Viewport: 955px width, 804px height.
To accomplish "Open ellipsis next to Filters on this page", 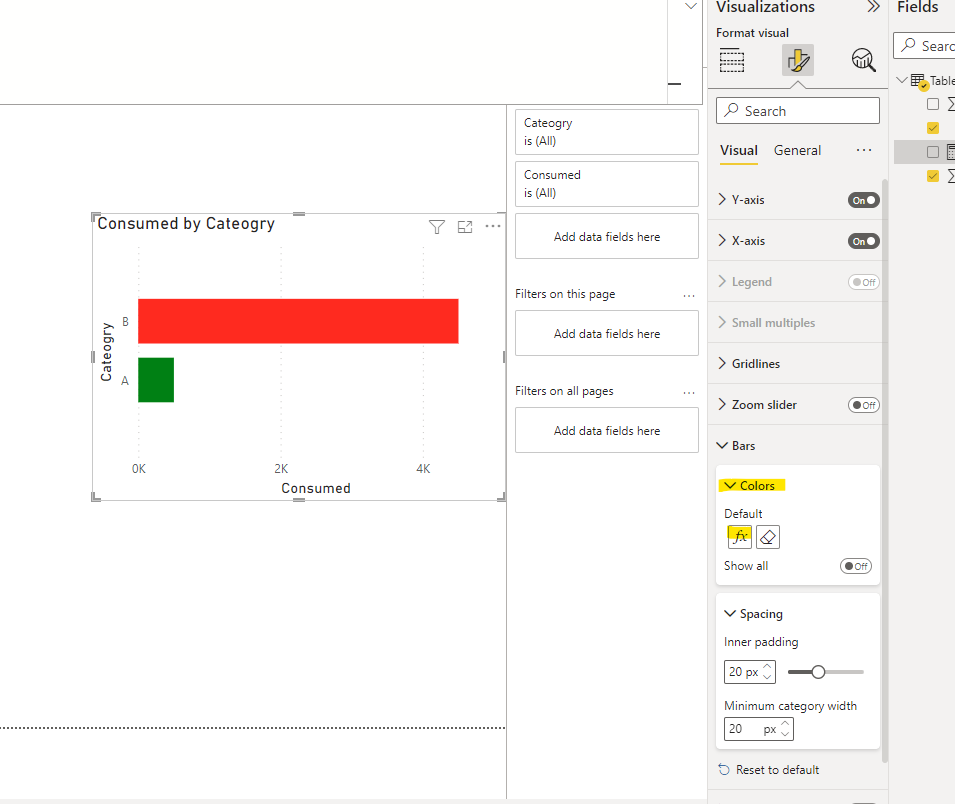I will (689, 295).
